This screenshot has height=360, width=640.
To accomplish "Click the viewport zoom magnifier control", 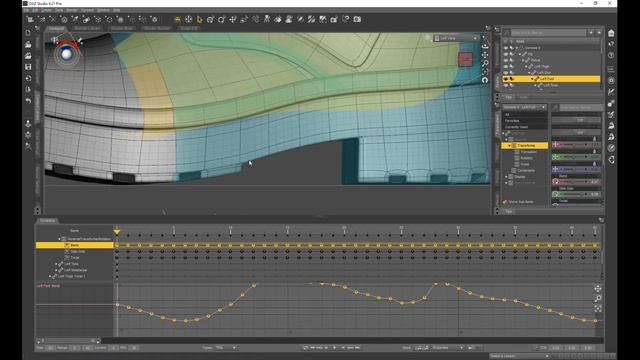I will click(x=485, y=63).
